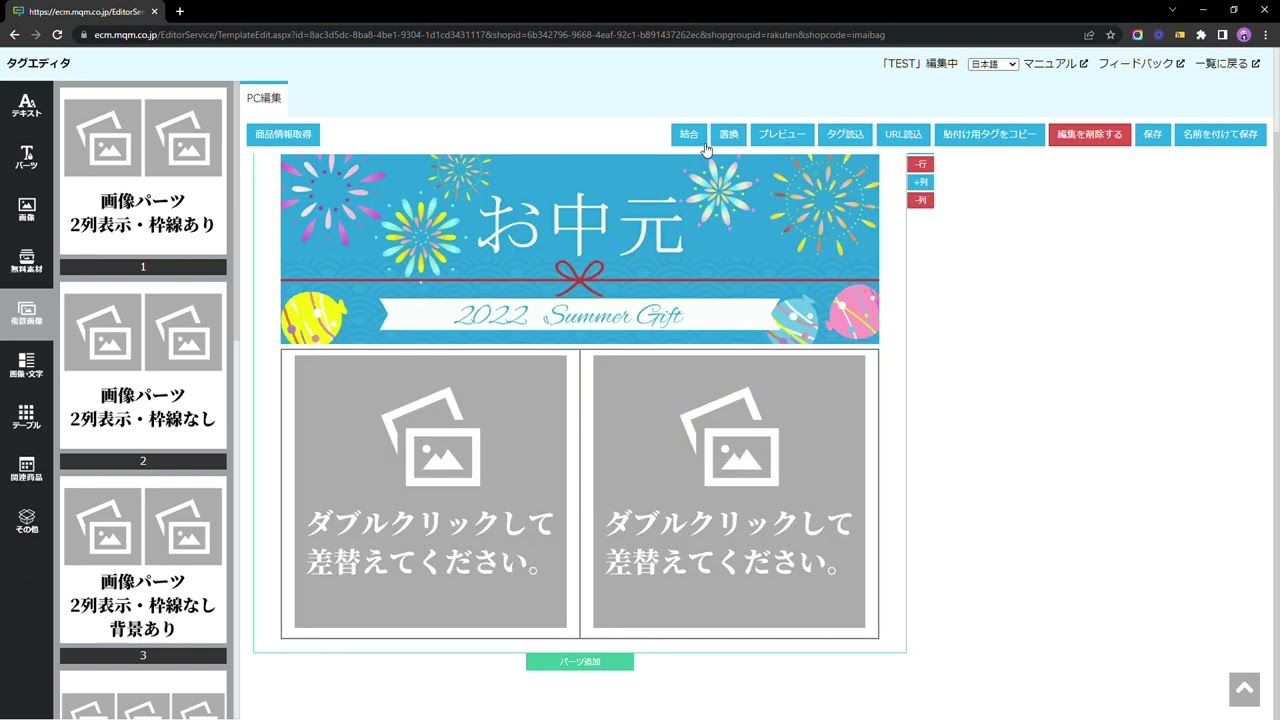The width and height of the screenshot is (1280, 720).
Task: Select template 2, 2列表示・枠線なし
Action: tap(143, 365)
